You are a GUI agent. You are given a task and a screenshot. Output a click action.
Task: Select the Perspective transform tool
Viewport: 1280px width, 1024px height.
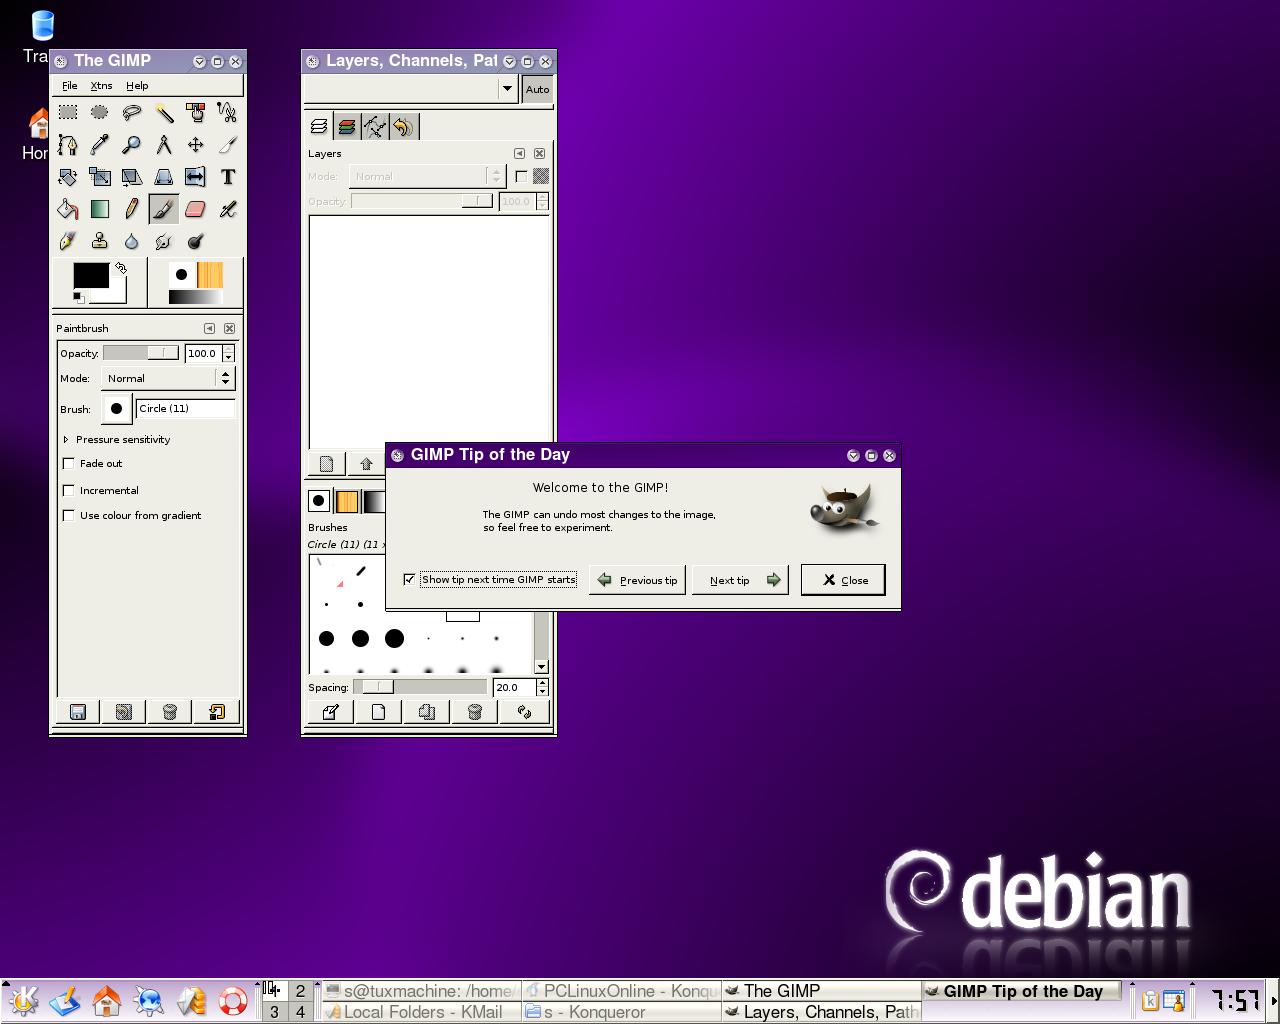(164, 177)
